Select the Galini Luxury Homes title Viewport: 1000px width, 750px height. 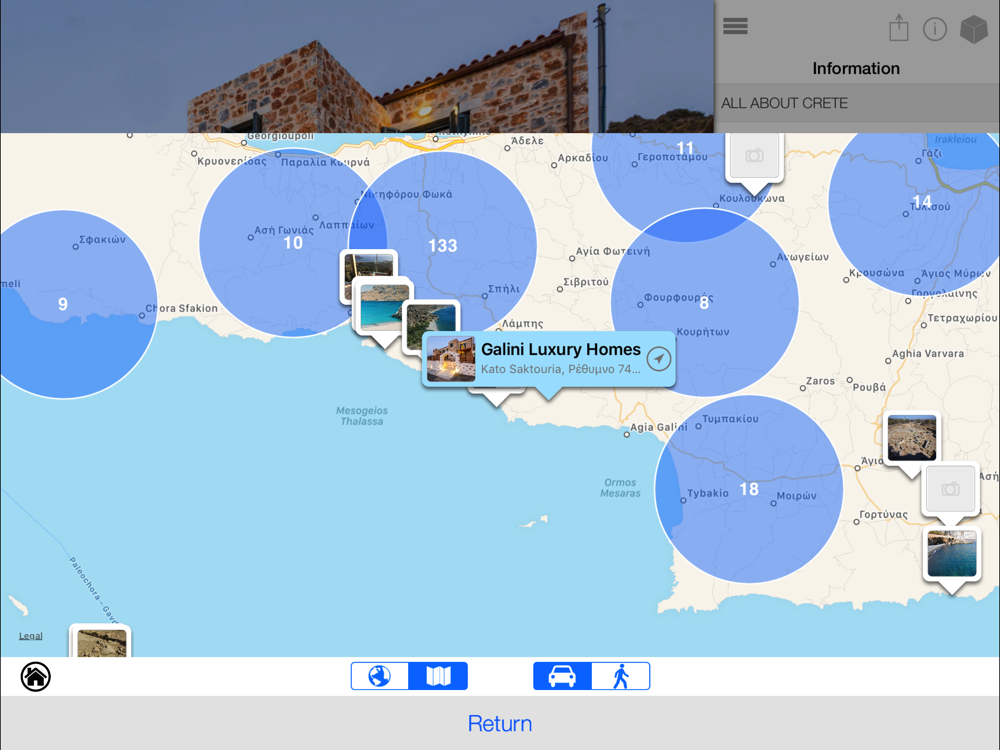click(561, 349)
